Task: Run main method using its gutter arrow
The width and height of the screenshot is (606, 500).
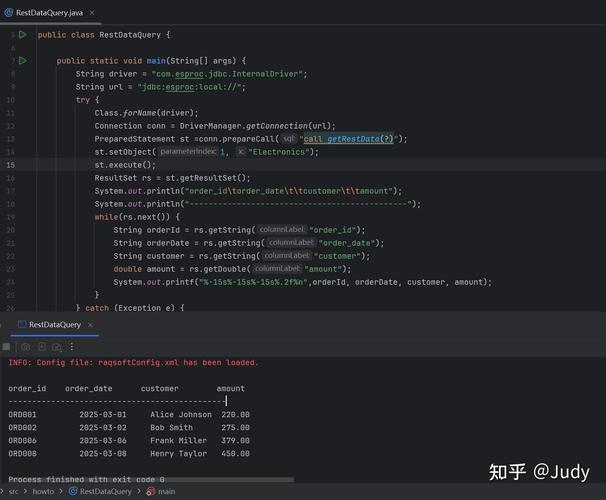Action: coord(23,61)
